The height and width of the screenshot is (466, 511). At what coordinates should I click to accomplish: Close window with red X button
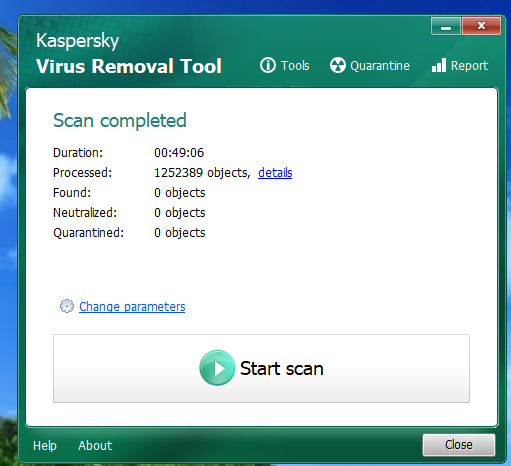coord(481,26)
